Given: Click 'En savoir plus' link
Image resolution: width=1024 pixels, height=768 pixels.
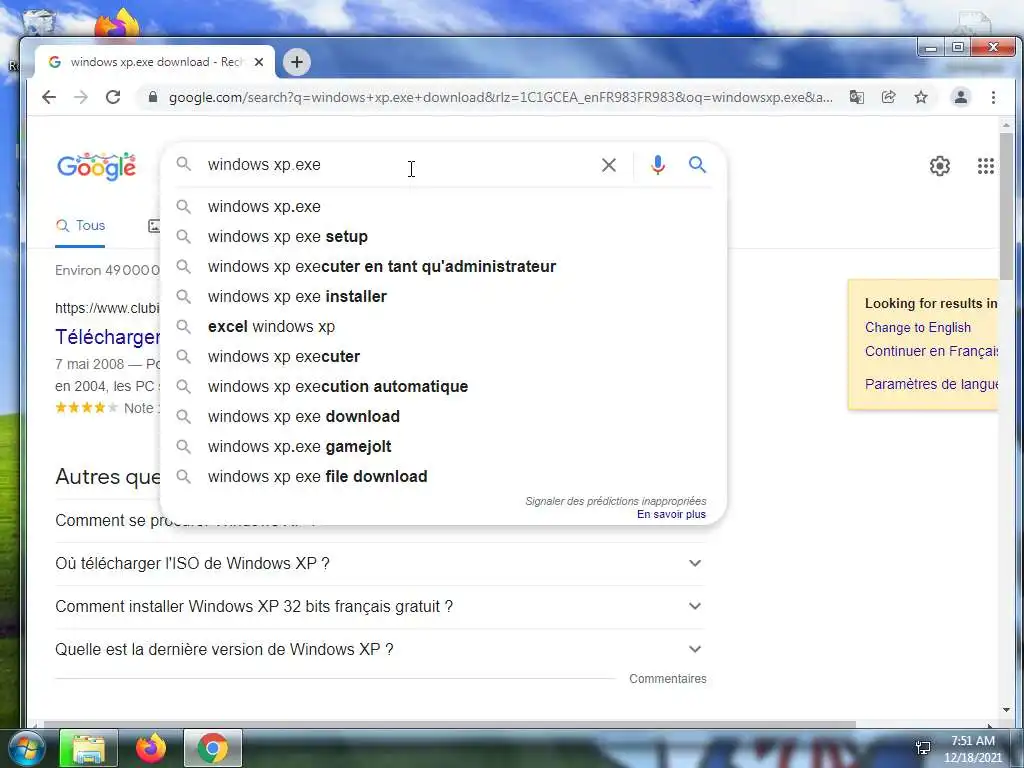Looking at the screenshot, I should coord(671,515).
